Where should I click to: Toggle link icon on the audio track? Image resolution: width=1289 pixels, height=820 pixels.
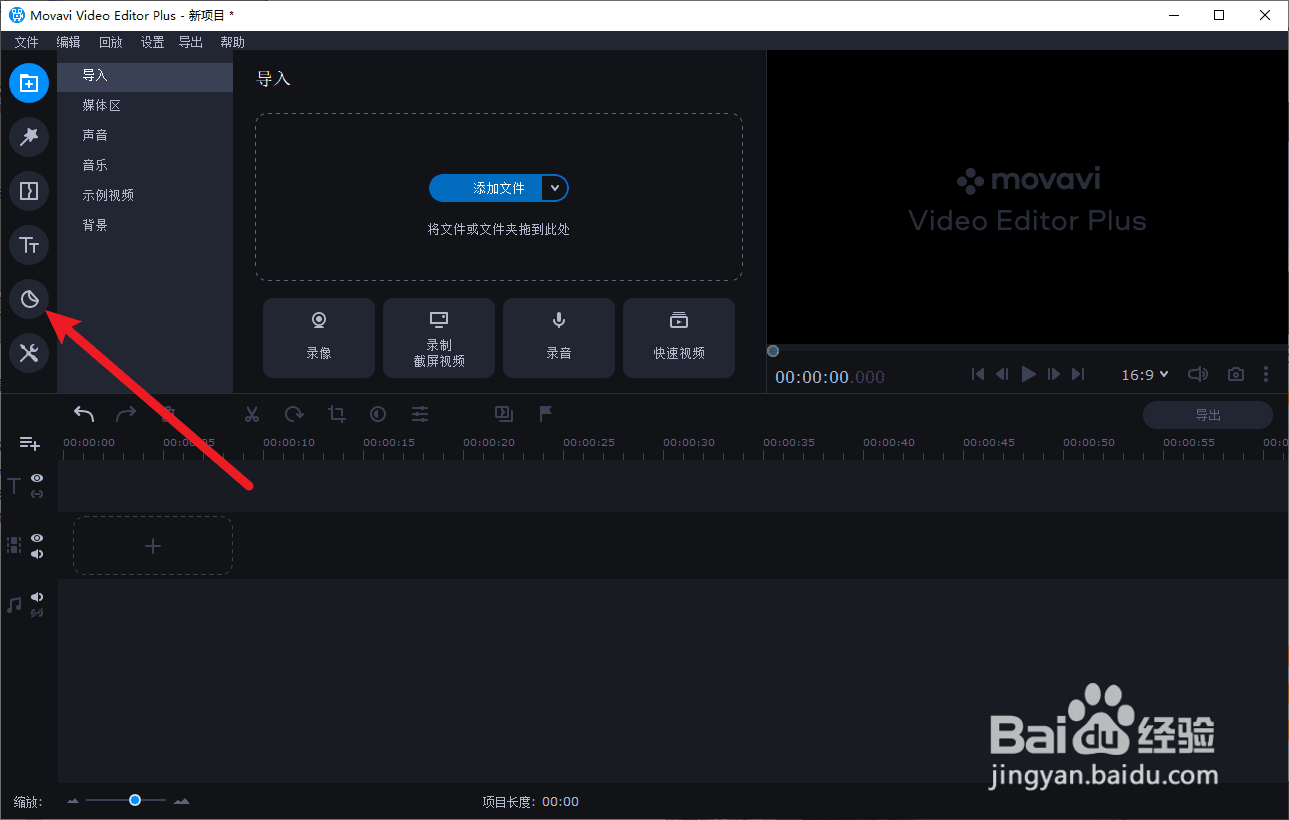point(37,613)
